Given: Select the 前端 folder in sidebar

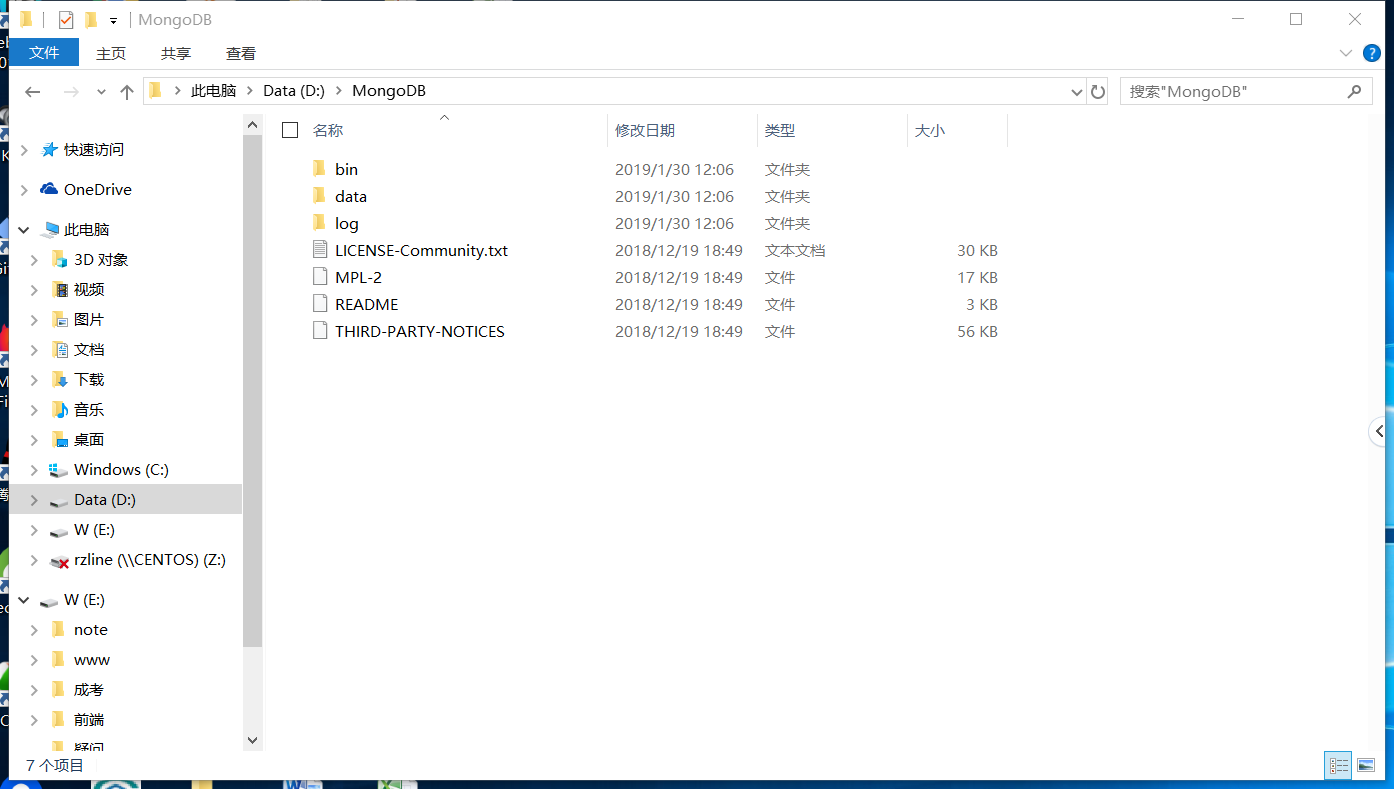Looking at the screenshot, I should (x=89, y=720).
